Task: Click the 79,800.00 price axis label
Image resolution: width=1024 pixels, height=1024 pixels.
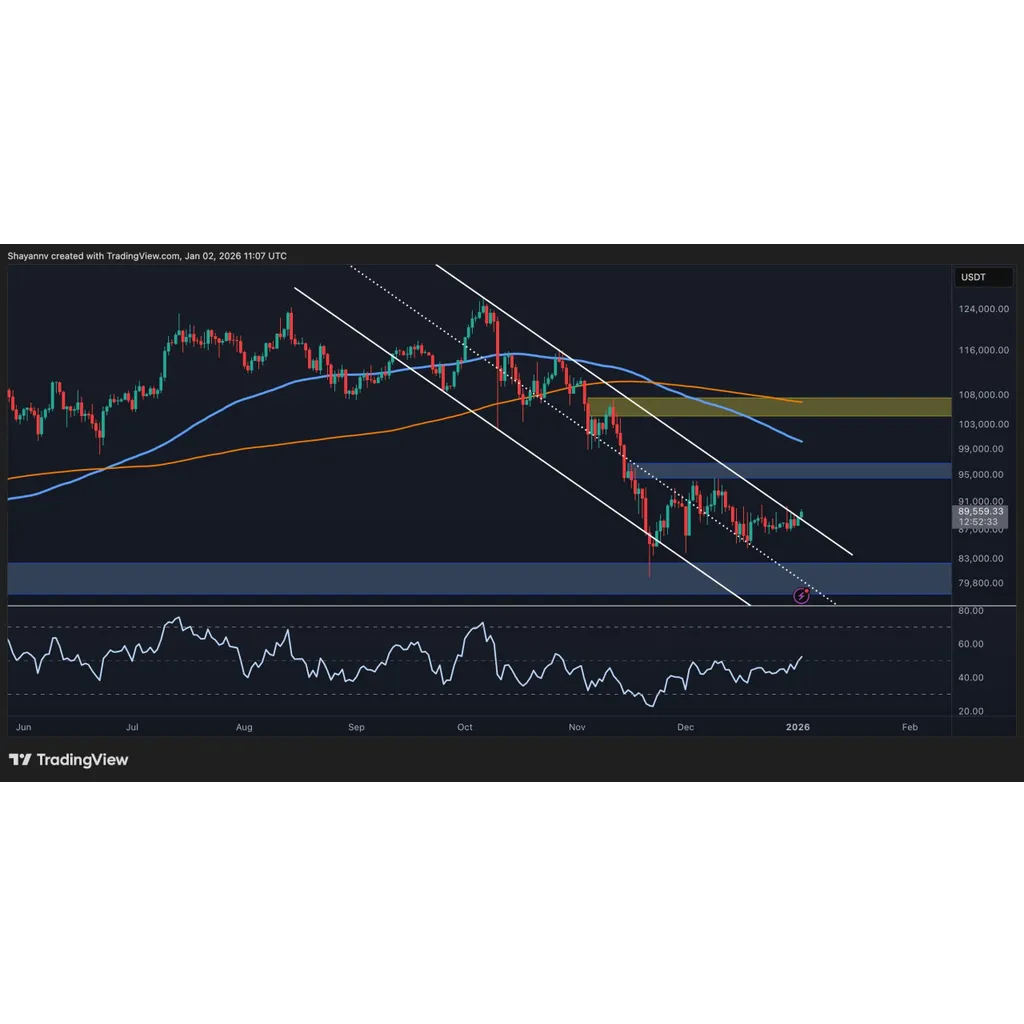Action: 981,583
